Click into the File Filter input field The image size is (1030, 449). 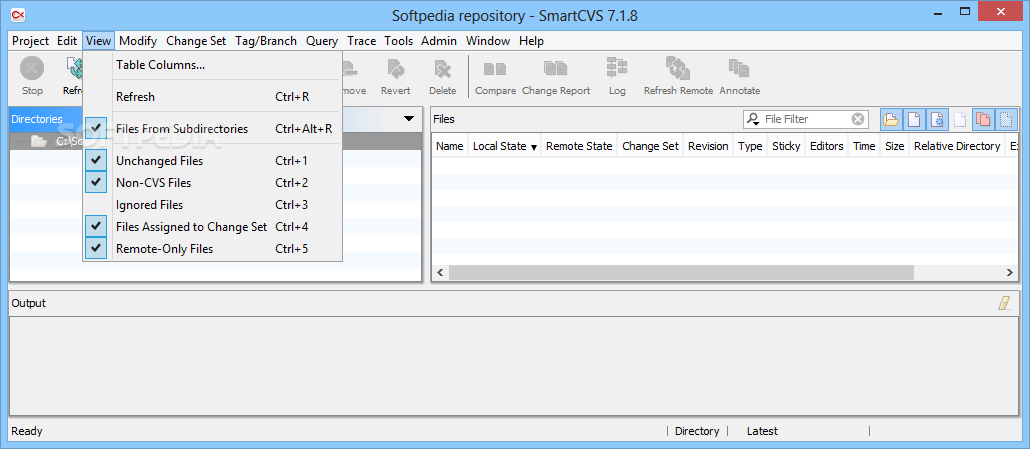point(807,119)
